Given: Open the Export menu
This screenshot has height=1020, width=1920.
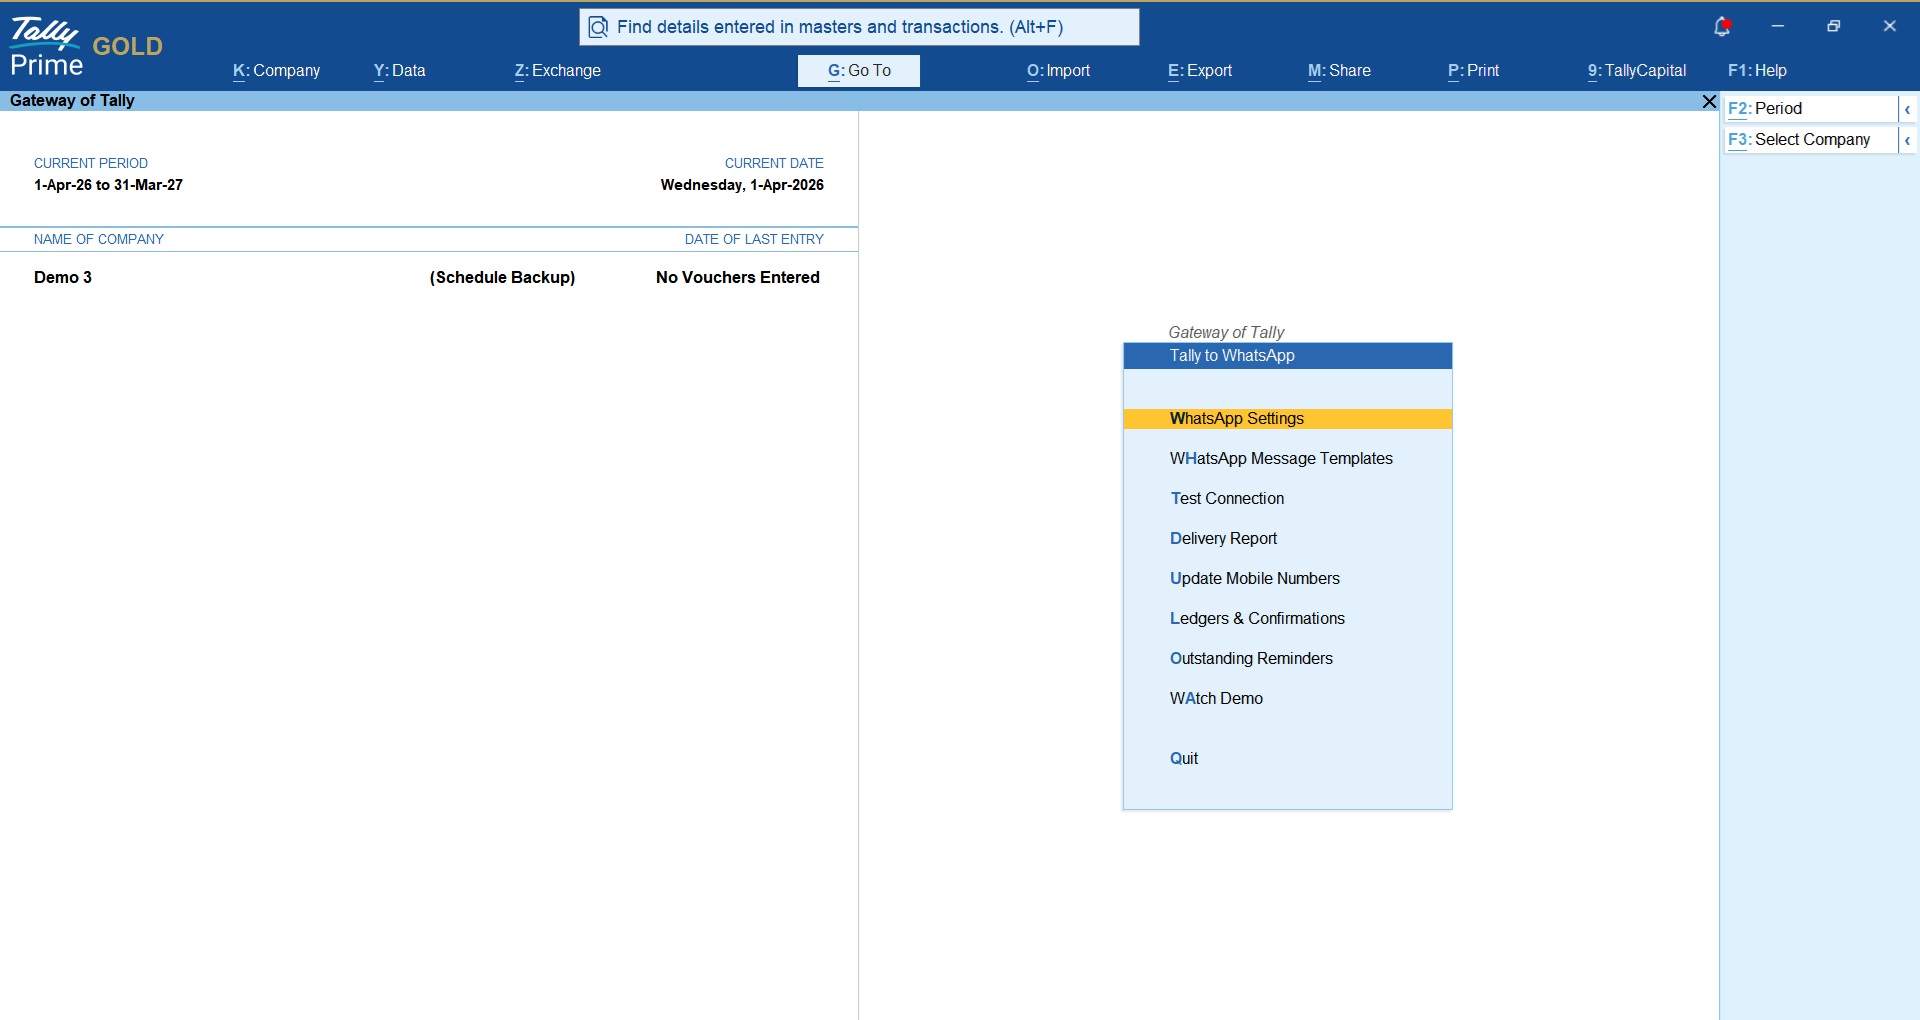Looking at the screenshot, I should [1199, 71].
